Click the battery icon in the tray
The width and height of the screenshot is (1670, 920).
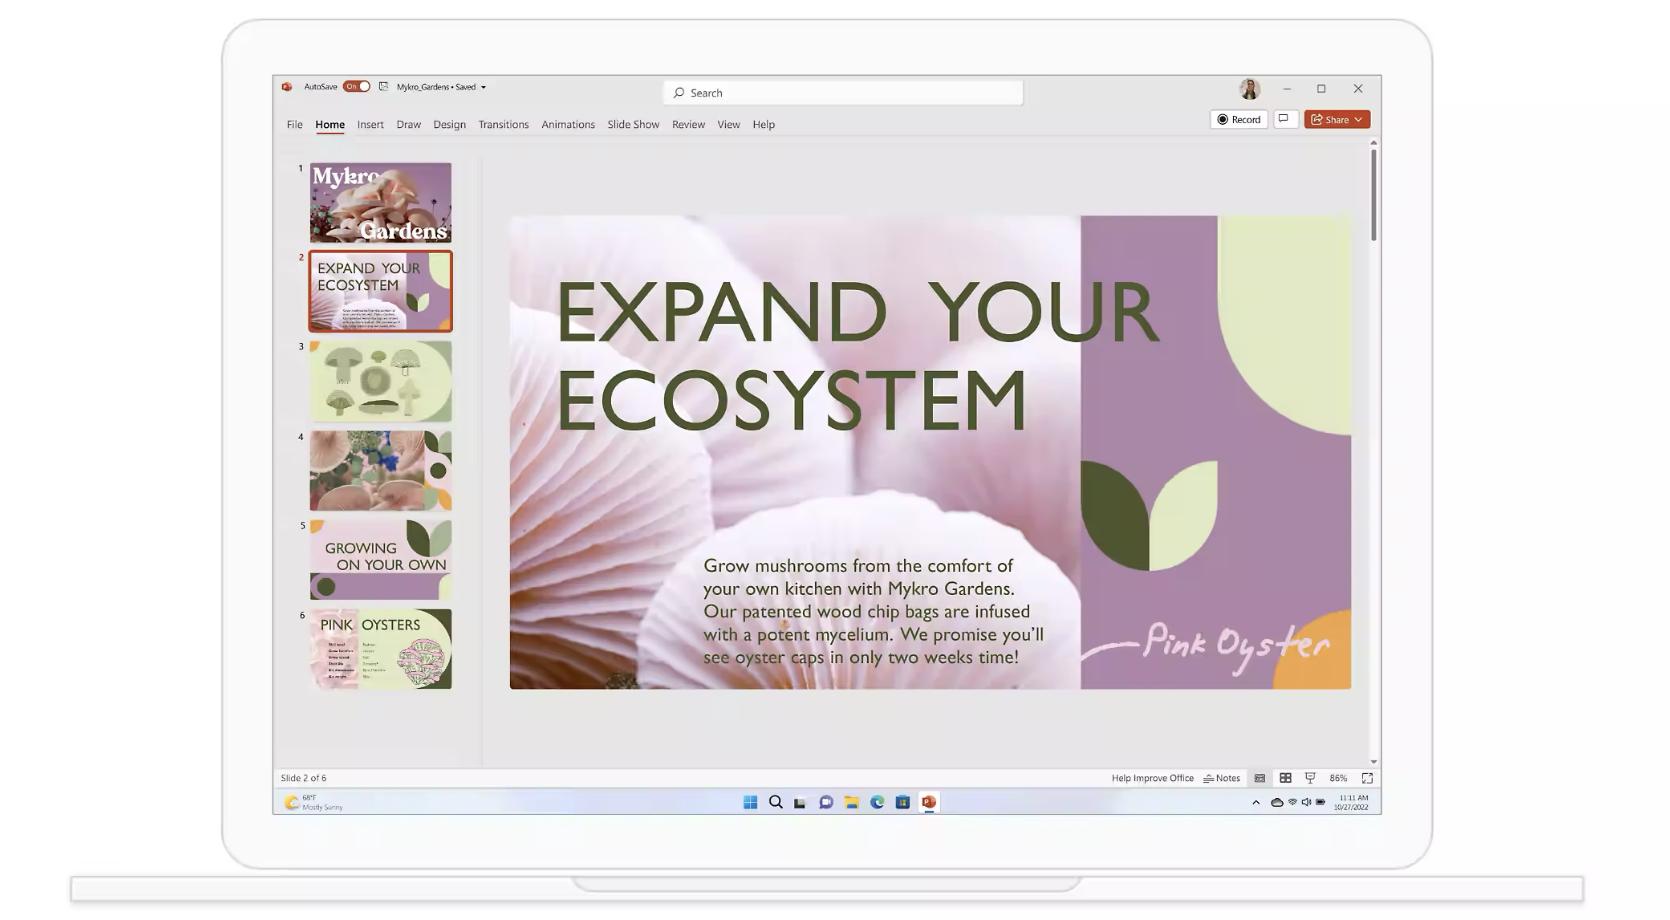click(x=1321, y=802)
